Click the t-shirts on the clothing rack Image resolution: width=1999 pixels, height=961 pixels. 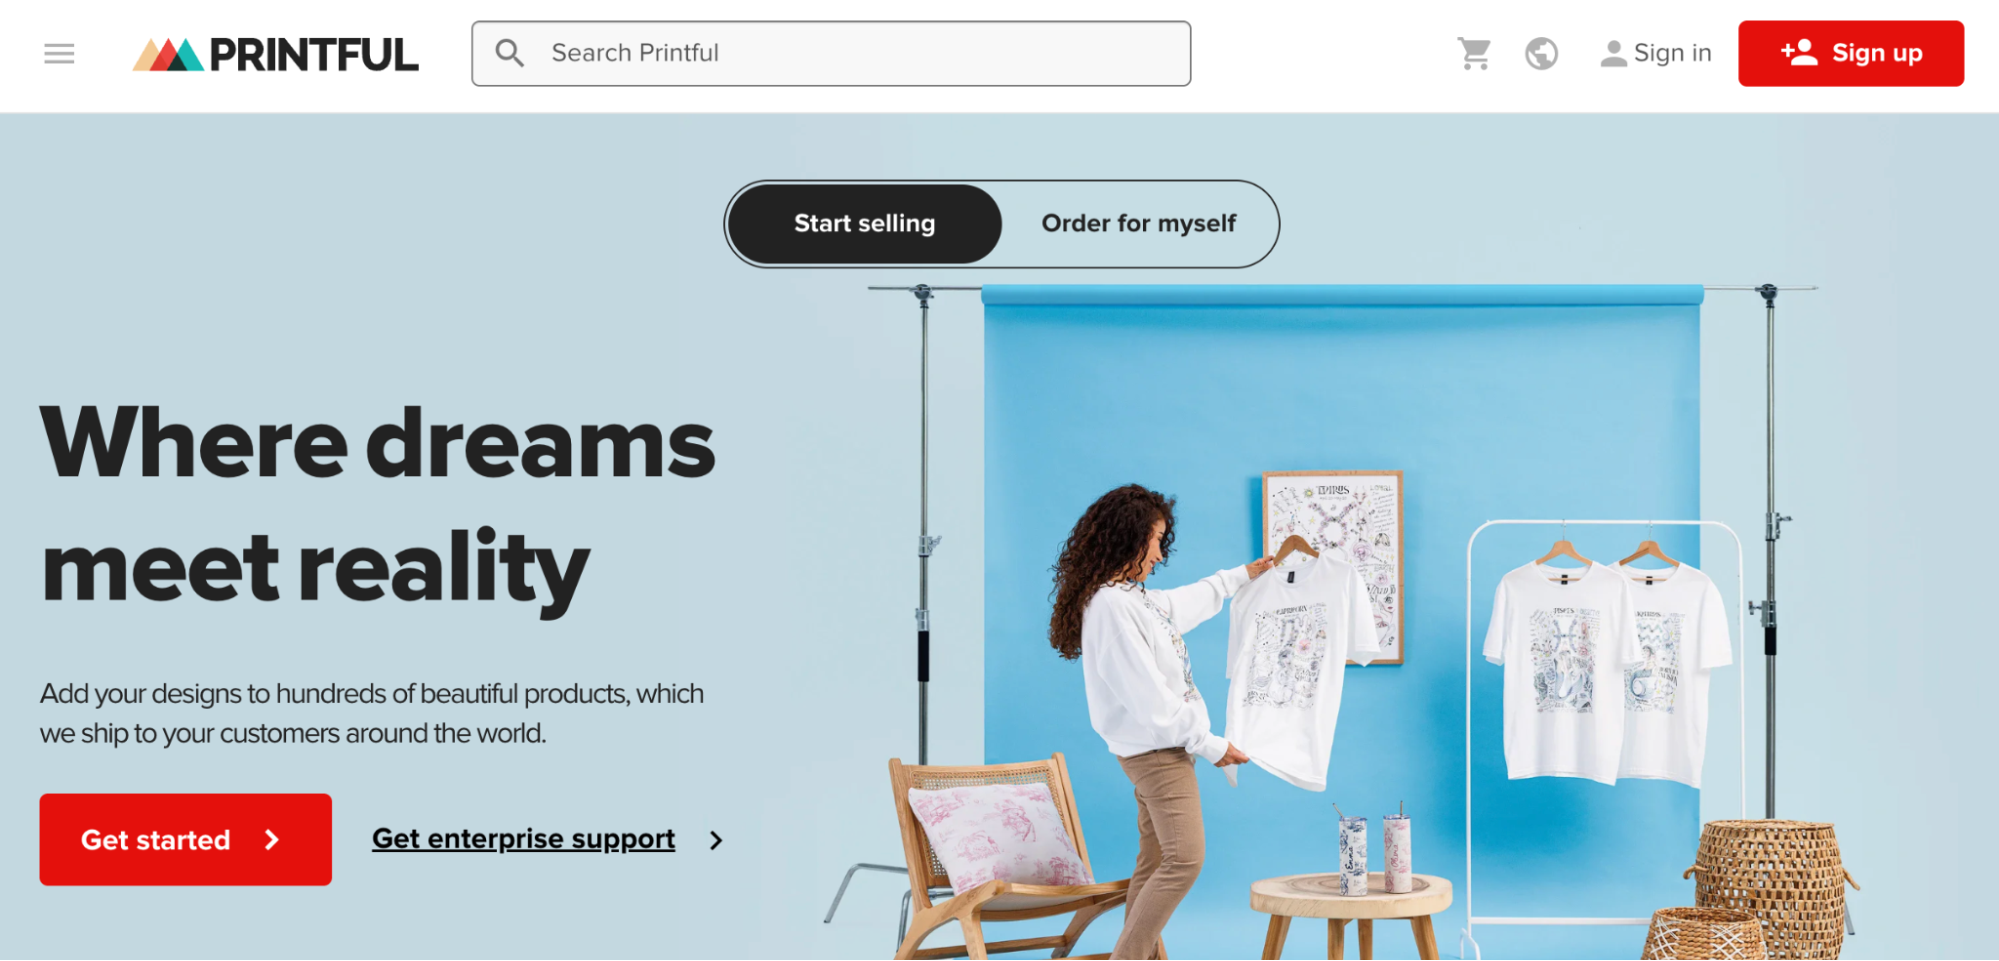point(1606,667)
